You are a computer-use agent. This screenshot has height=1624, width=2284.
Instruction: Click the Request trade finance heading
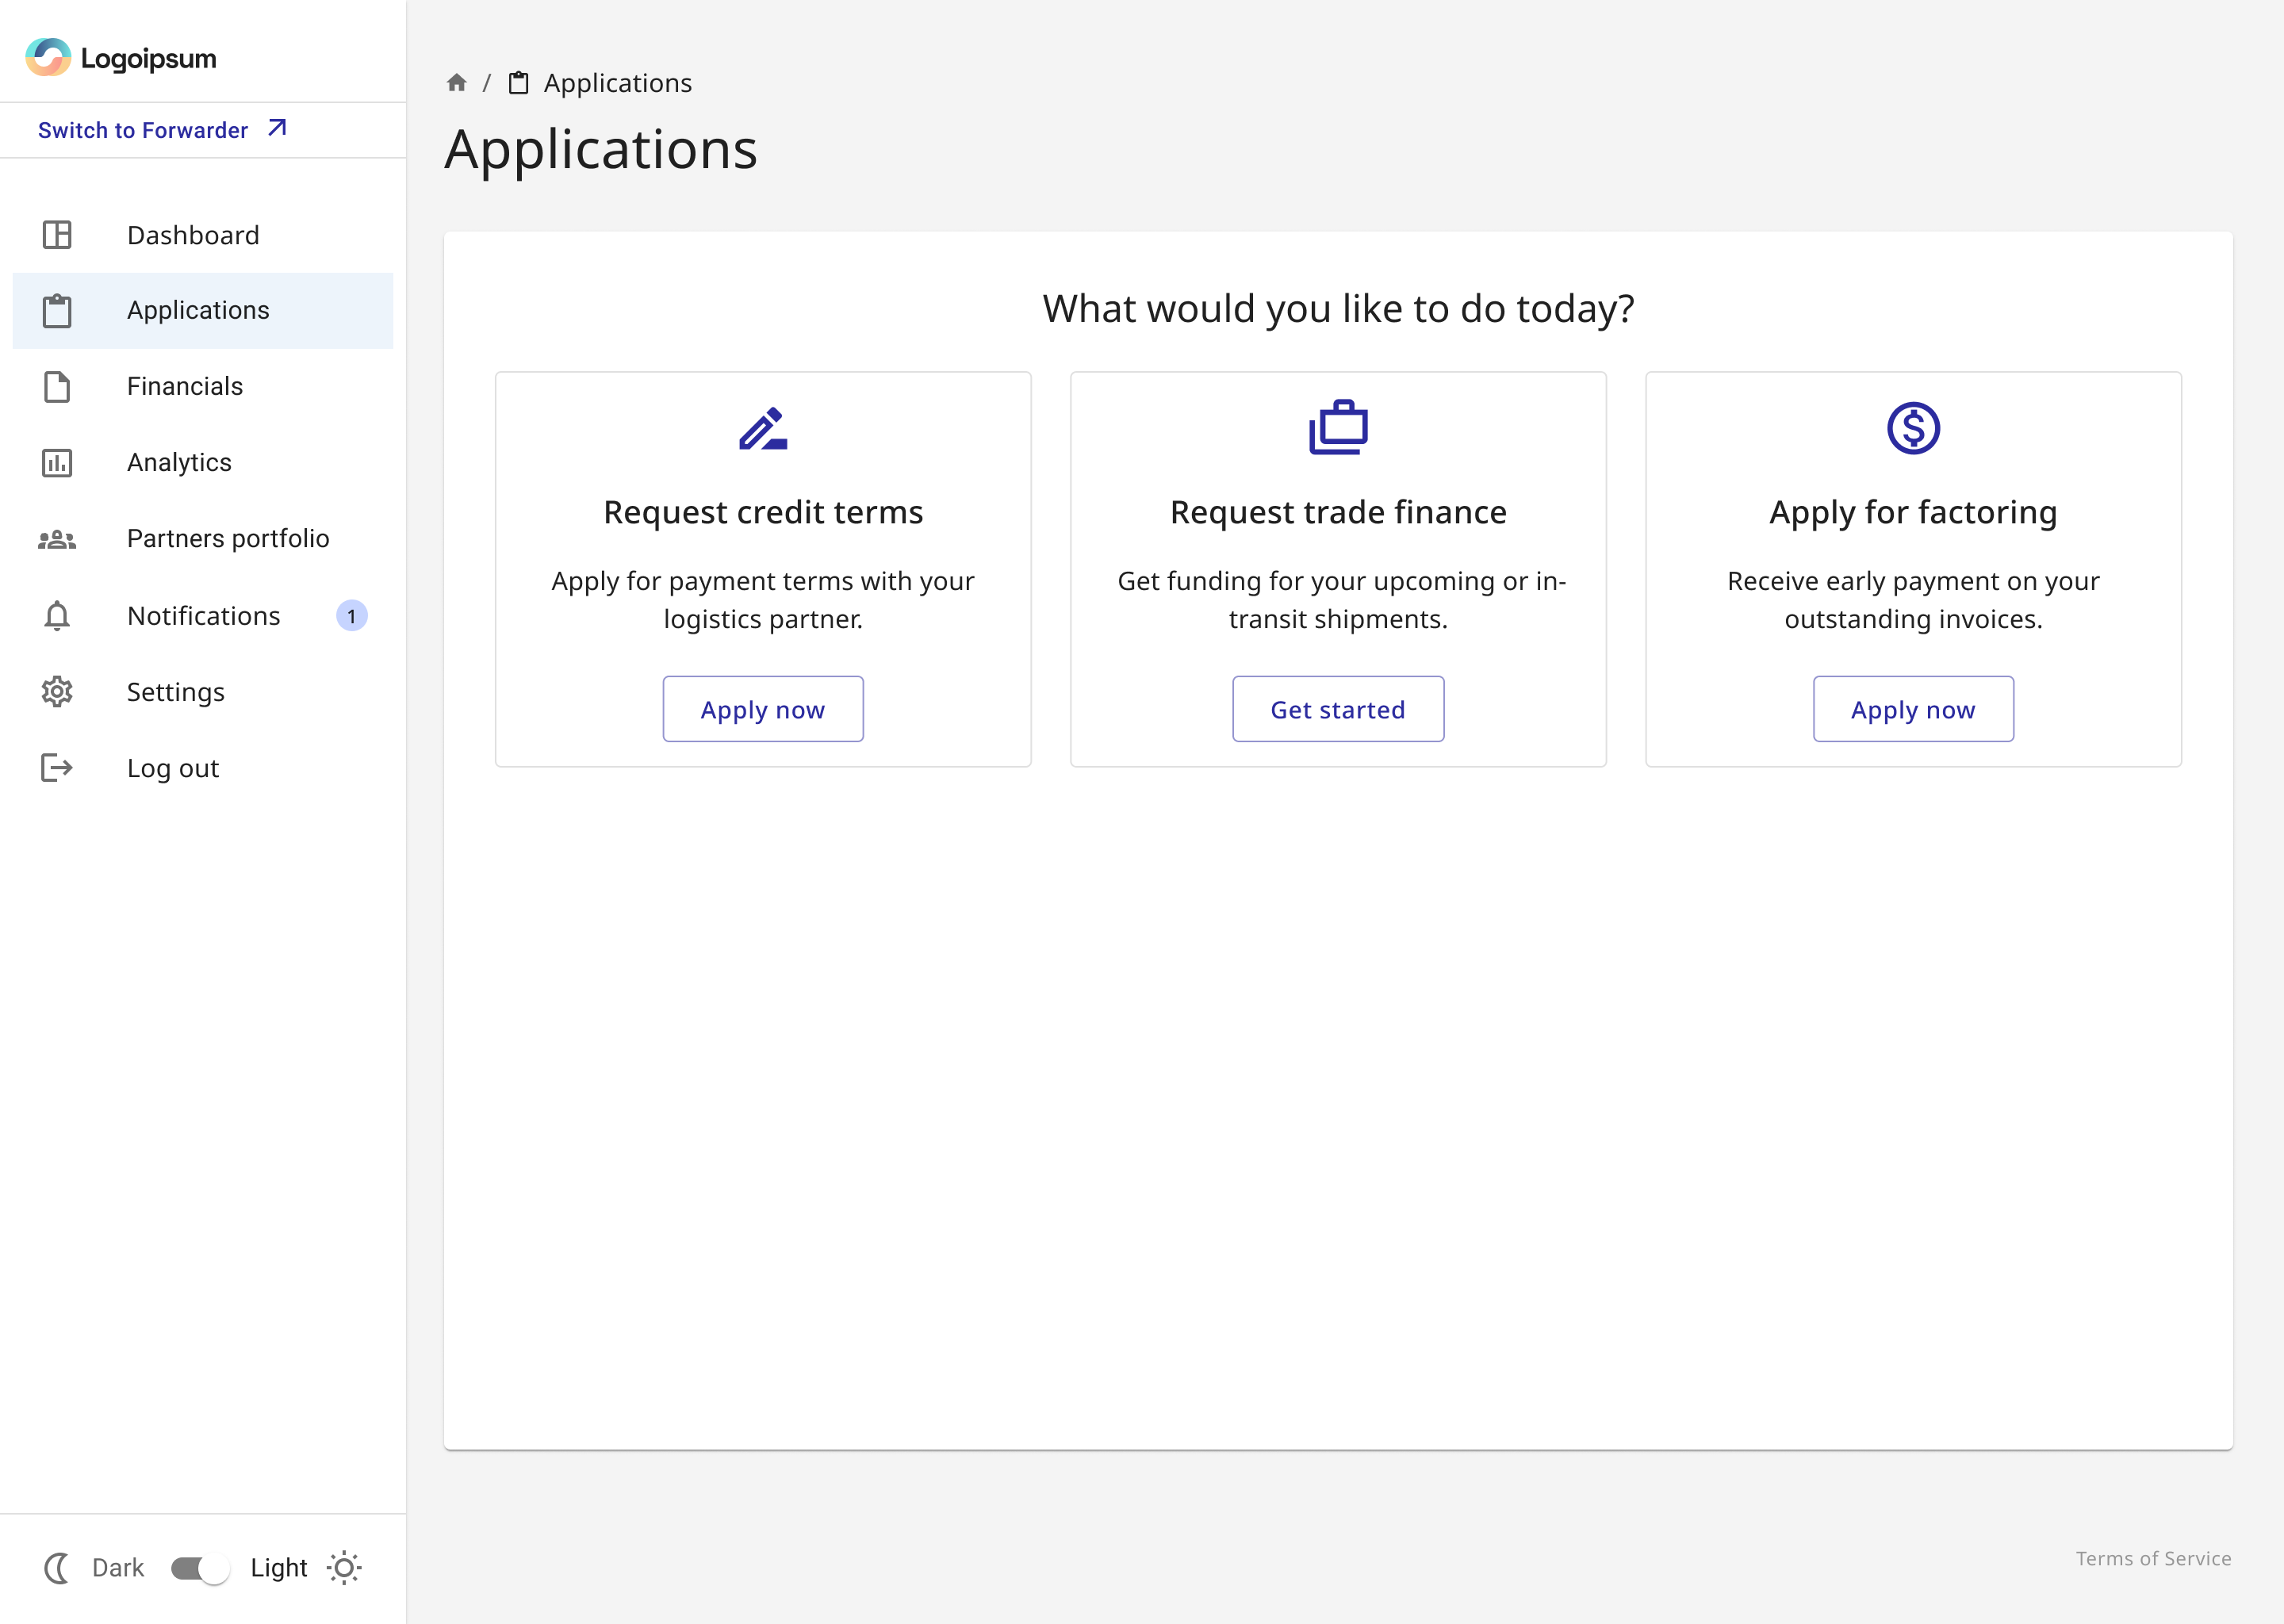tap(1338, 512)
